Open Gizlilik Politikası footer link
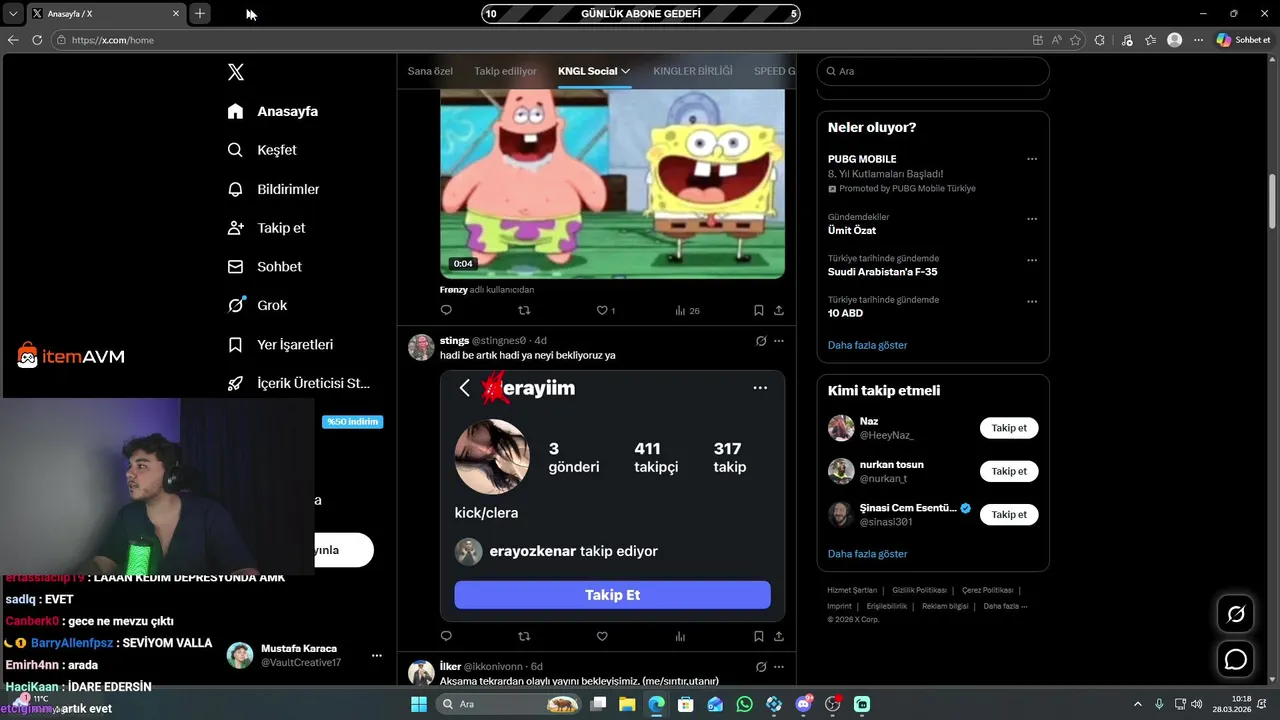This screenshot has width=1280, height=720. pyautogui.click(x=920, y=590)
